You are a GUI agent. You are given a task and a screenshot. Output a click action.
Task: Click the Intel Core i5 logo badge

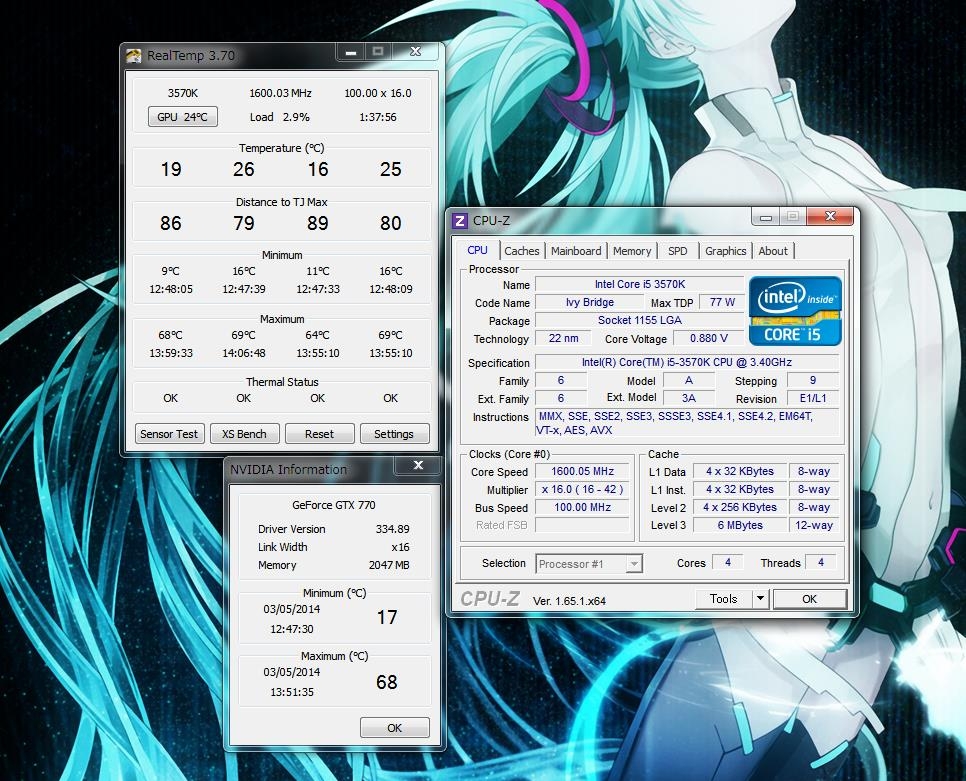coord(795,311)
